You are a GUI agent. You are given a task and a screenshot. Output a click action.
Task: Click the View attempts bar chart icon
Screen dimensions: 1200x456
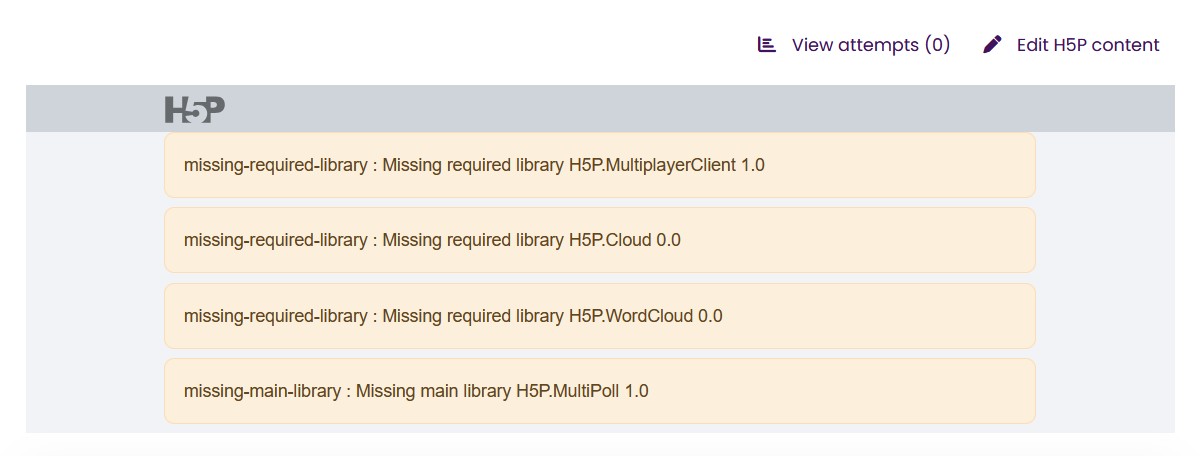[767, 45]
